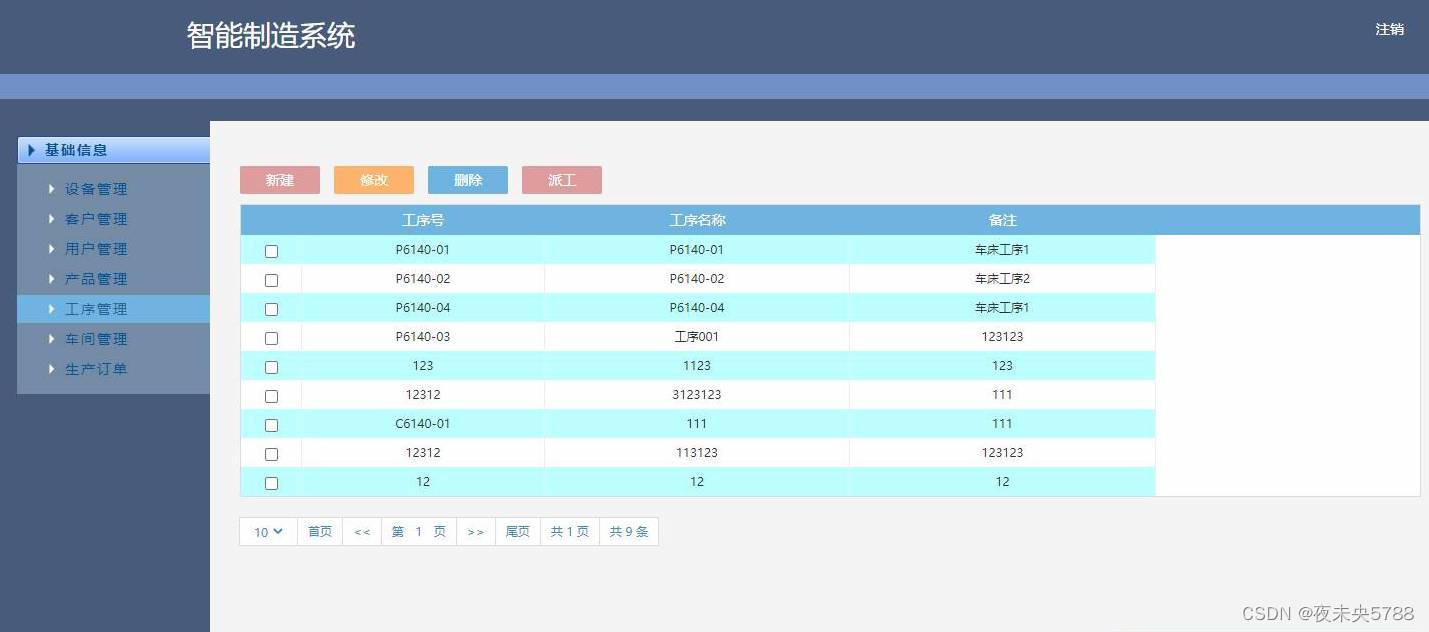Image resolution: width=1429 pixels, height=632 pixels.
Task: Click the page number input field
Action: [x=418, y=531]
